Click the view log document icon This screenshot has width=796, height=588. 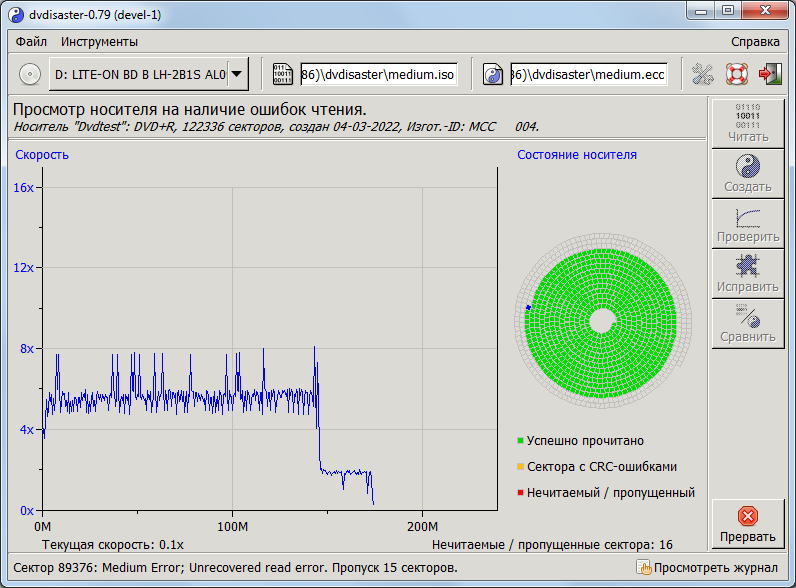point(645,568)
